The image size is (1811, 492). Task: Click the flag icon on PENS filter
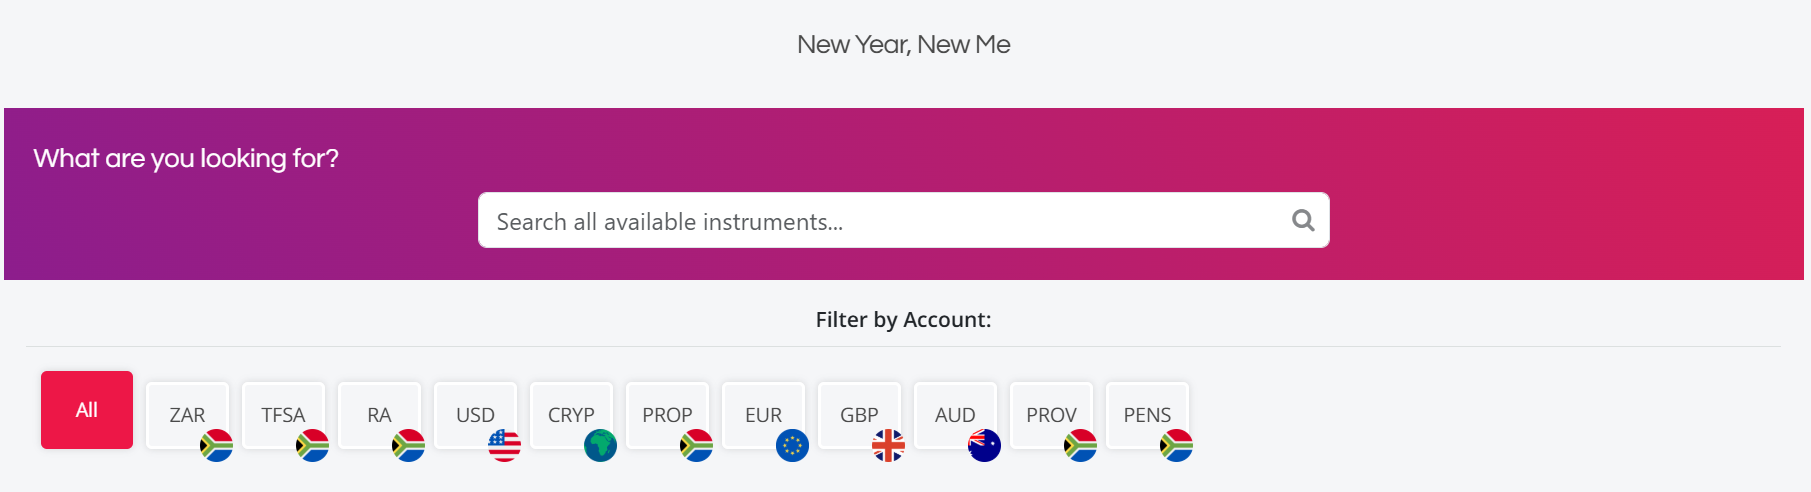point(1176,445)
